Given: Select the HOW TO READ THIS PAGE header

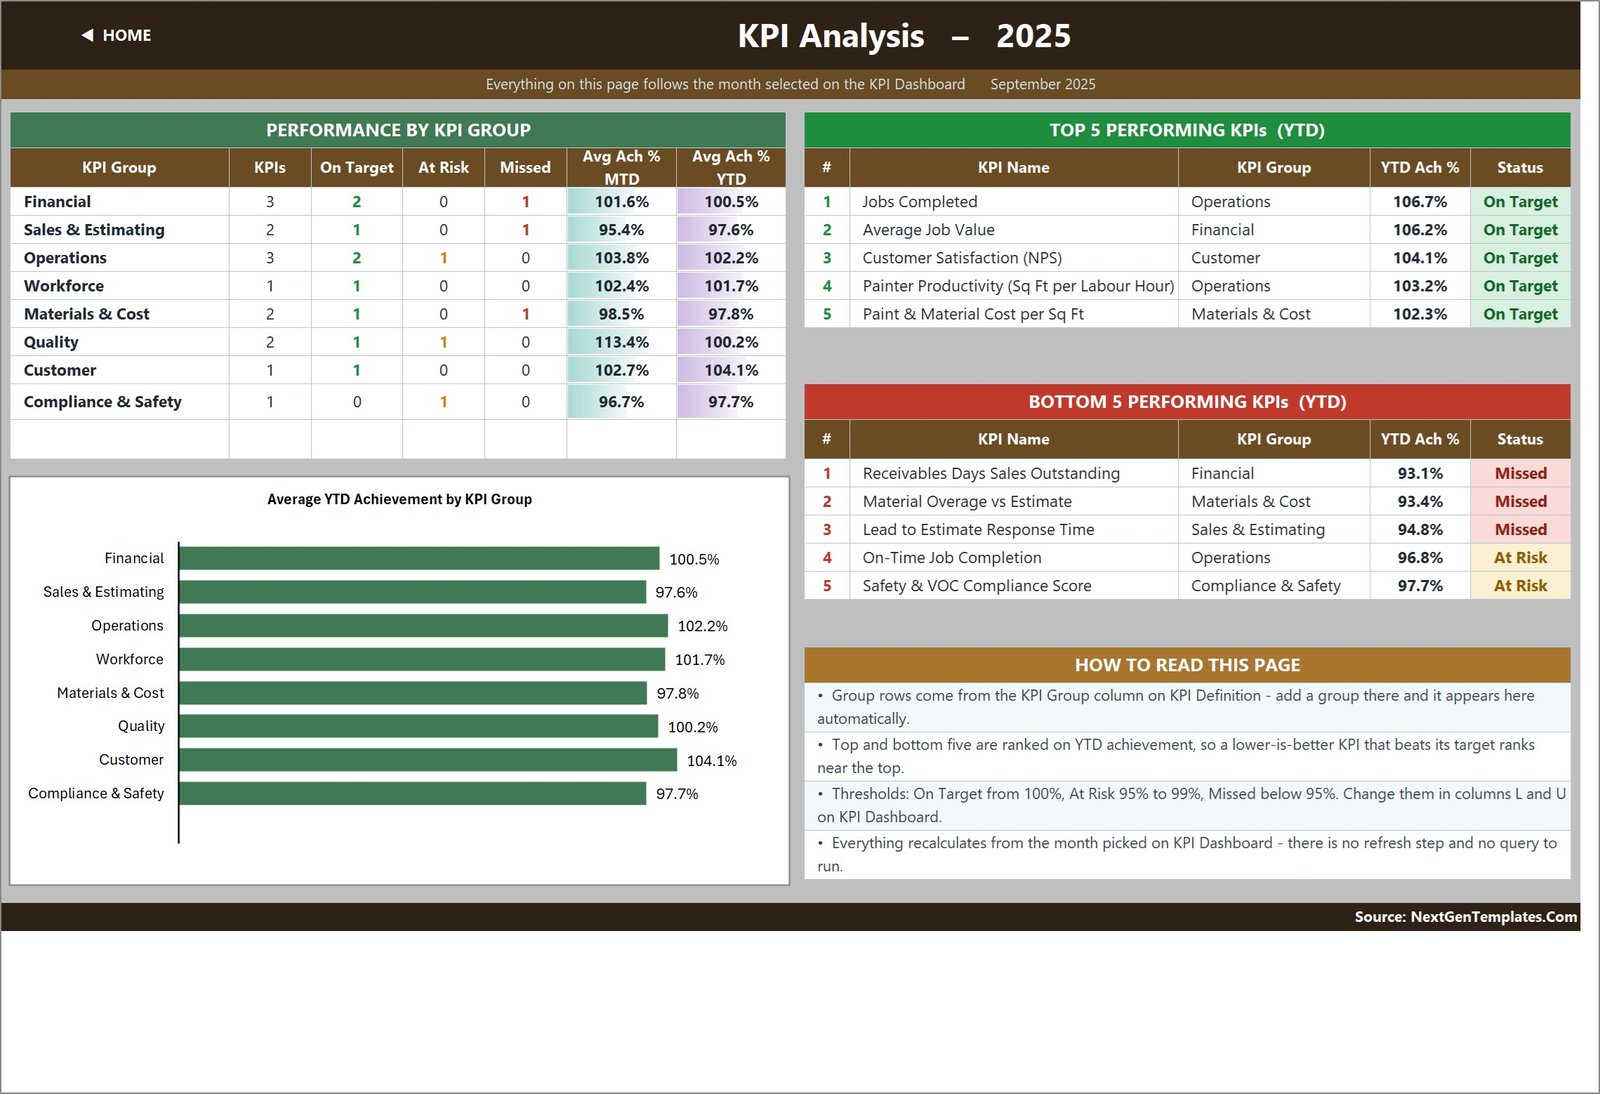Looking at the screenshot, I should [1187, 665].
